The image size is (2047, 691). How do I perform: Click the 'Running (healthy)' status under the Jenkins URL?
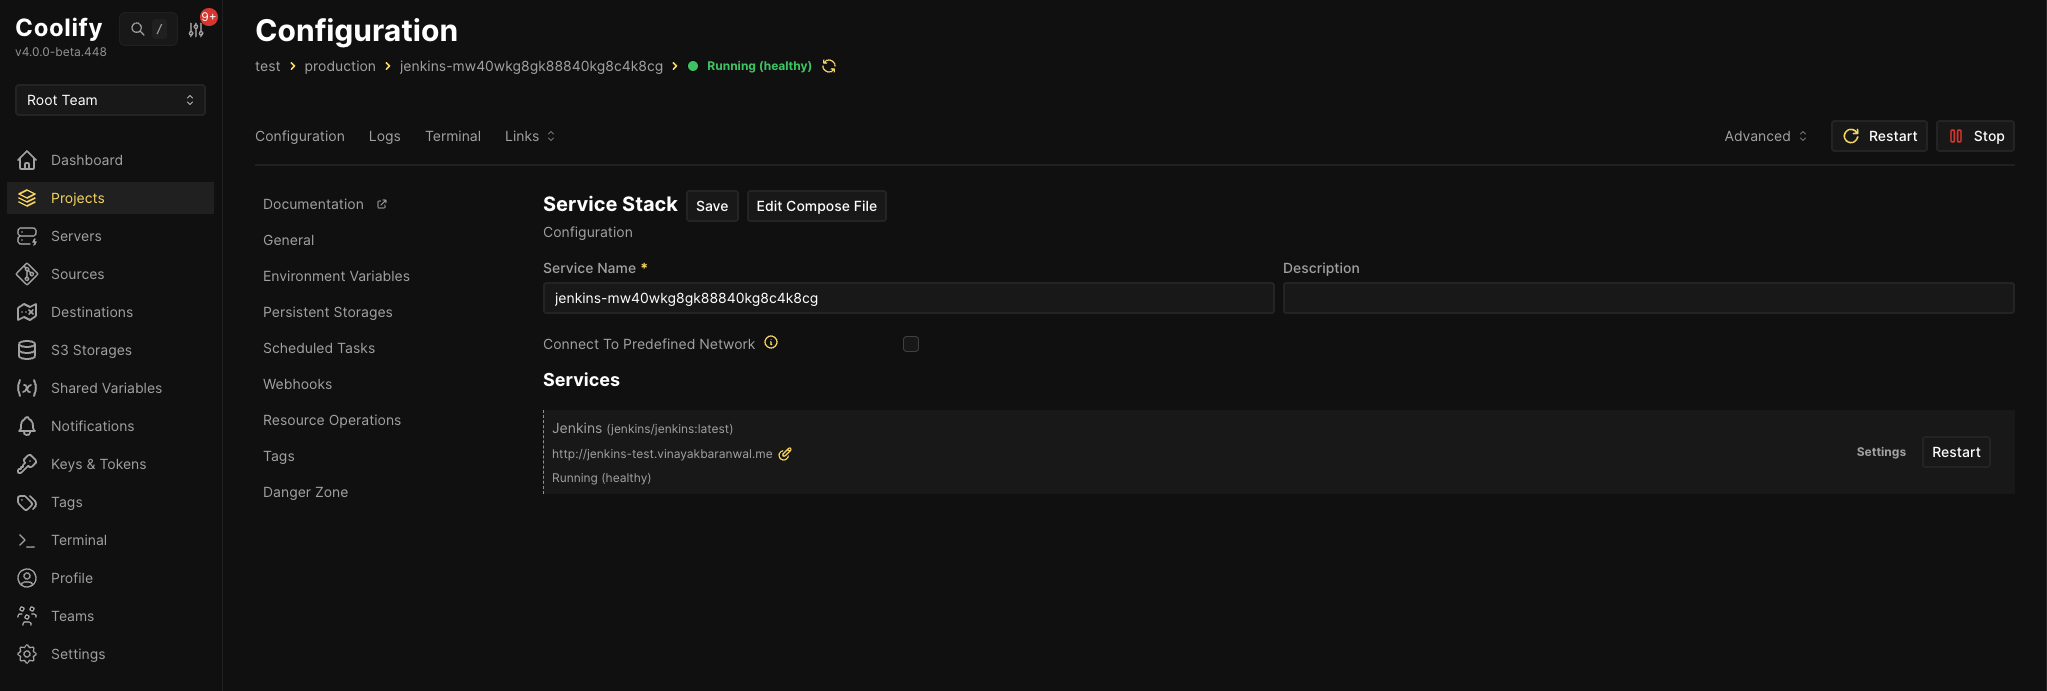click(x=601, y=478)
